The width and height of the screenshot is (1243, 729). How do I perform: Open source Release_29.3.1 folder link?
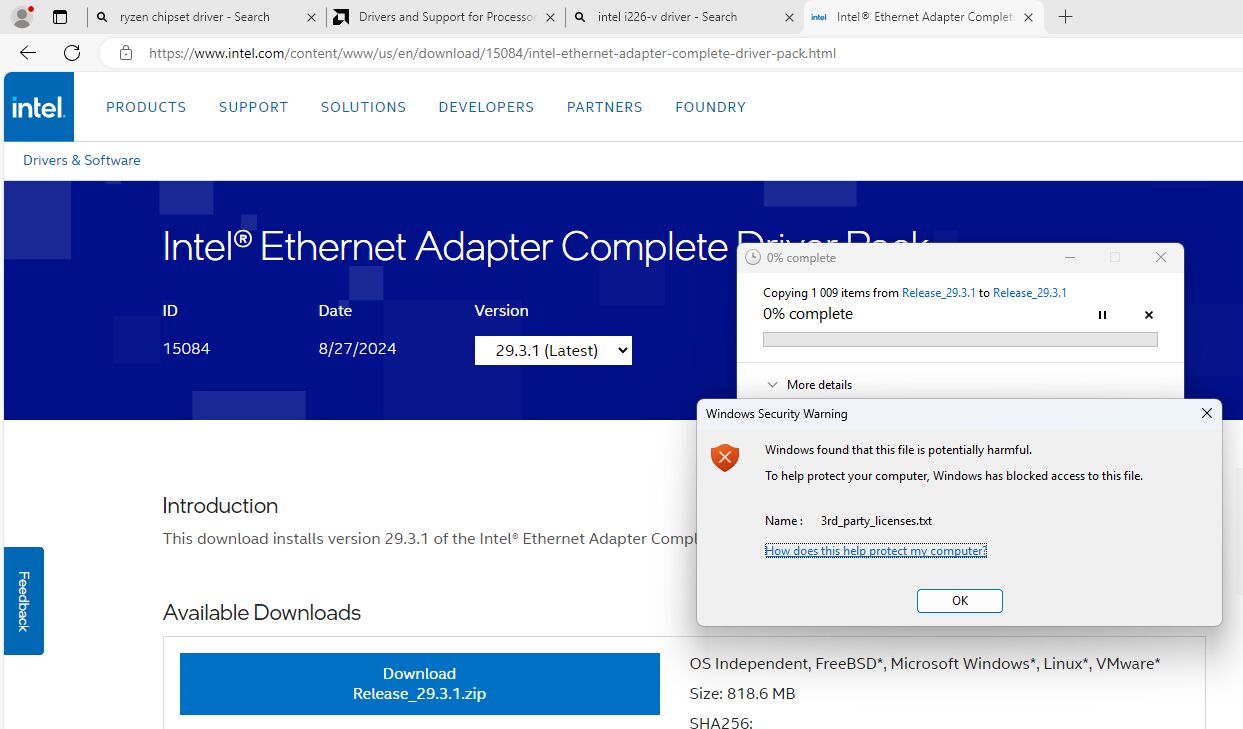(939, 293)
